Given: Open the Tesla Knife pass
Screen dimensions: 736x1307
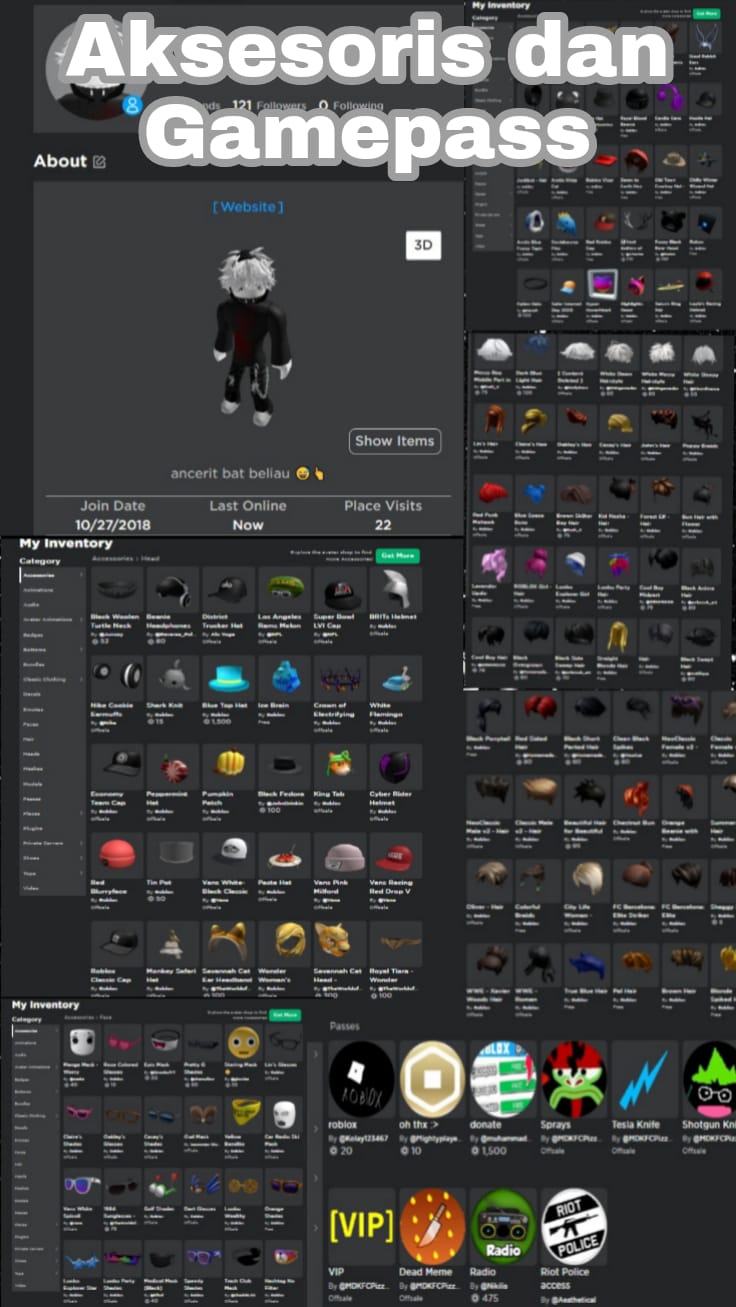Looking at the screenshot, I should [x=644, y=1079].
